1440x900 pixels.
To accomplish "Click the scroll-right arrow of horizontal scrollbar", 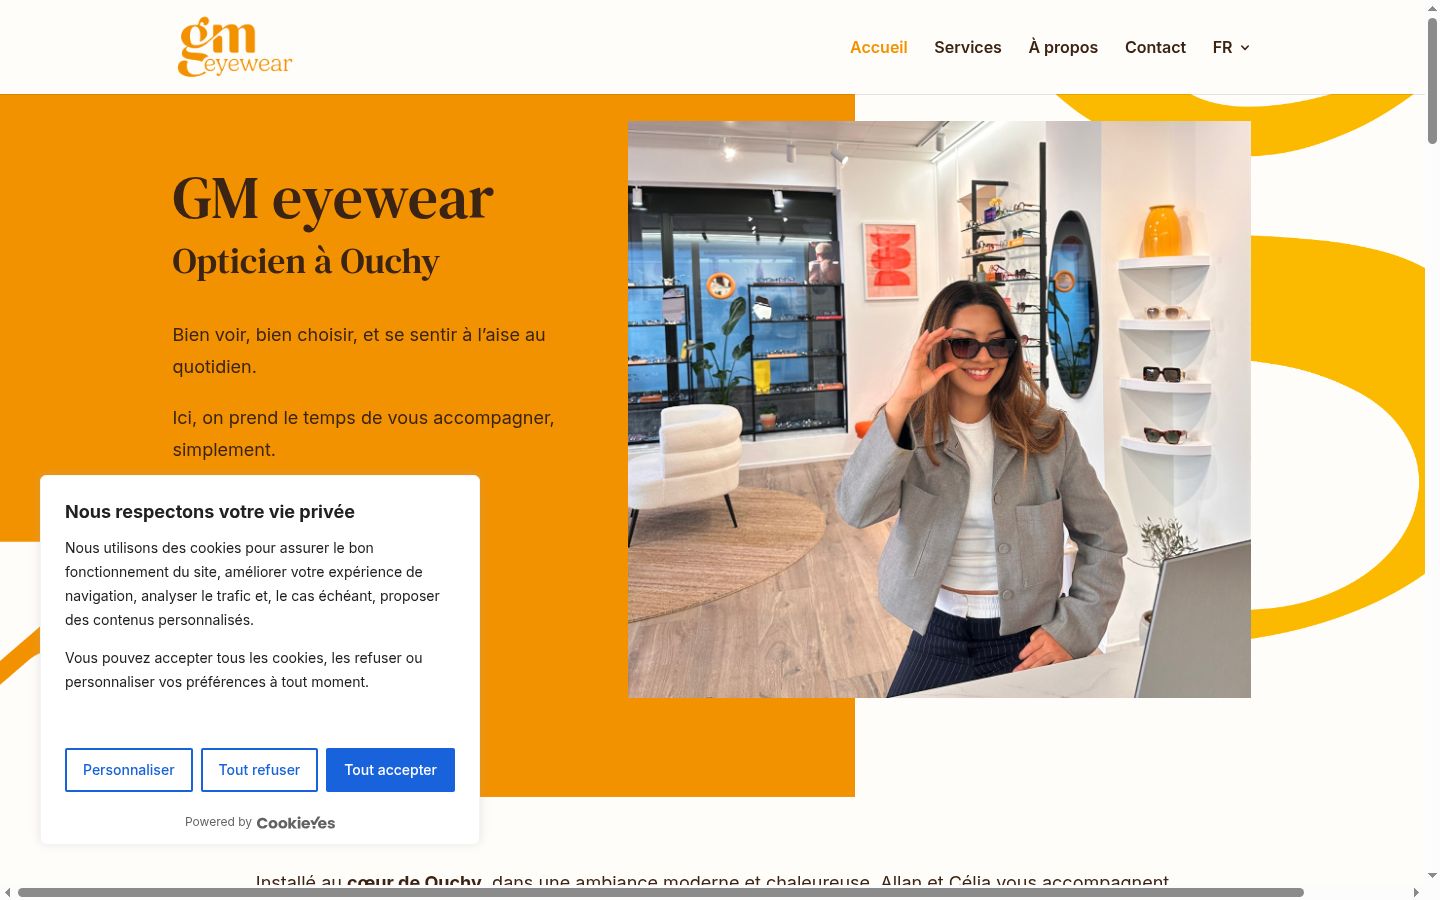I will pyautogui.click(x=1416, y=892).
